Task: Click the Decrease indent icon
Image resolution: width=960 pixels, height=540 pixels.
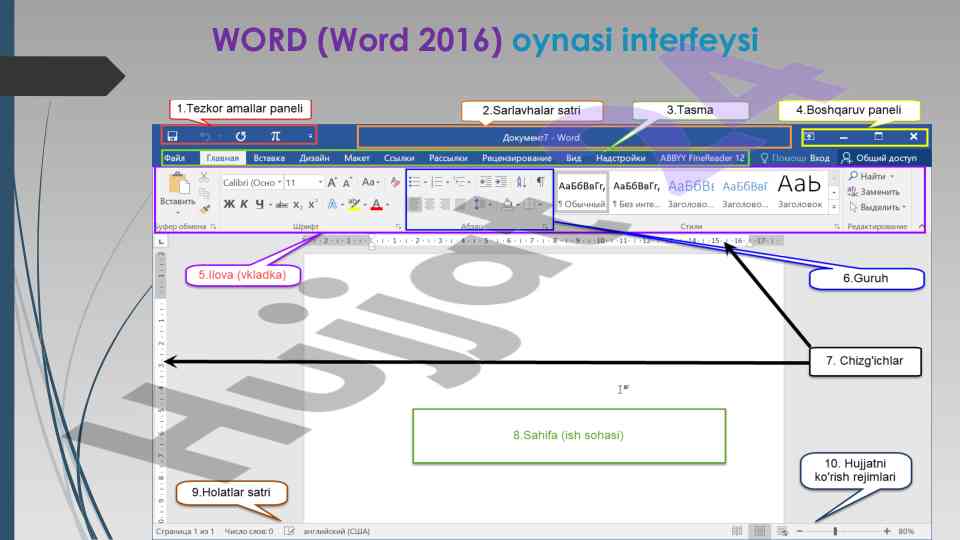Action: tap(486, 182)
